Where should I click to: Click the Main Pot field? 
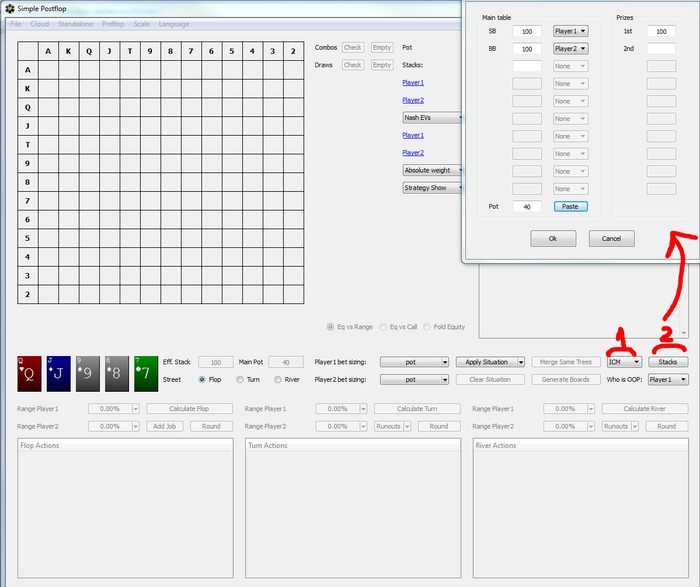coord(286,362)
